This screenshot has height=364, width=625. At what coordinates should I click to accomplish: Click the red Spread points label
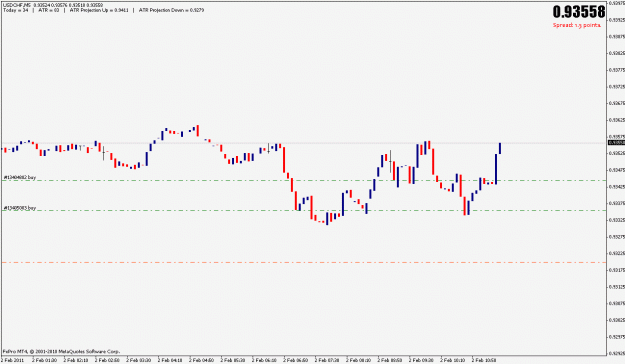(x=577, y=25)
